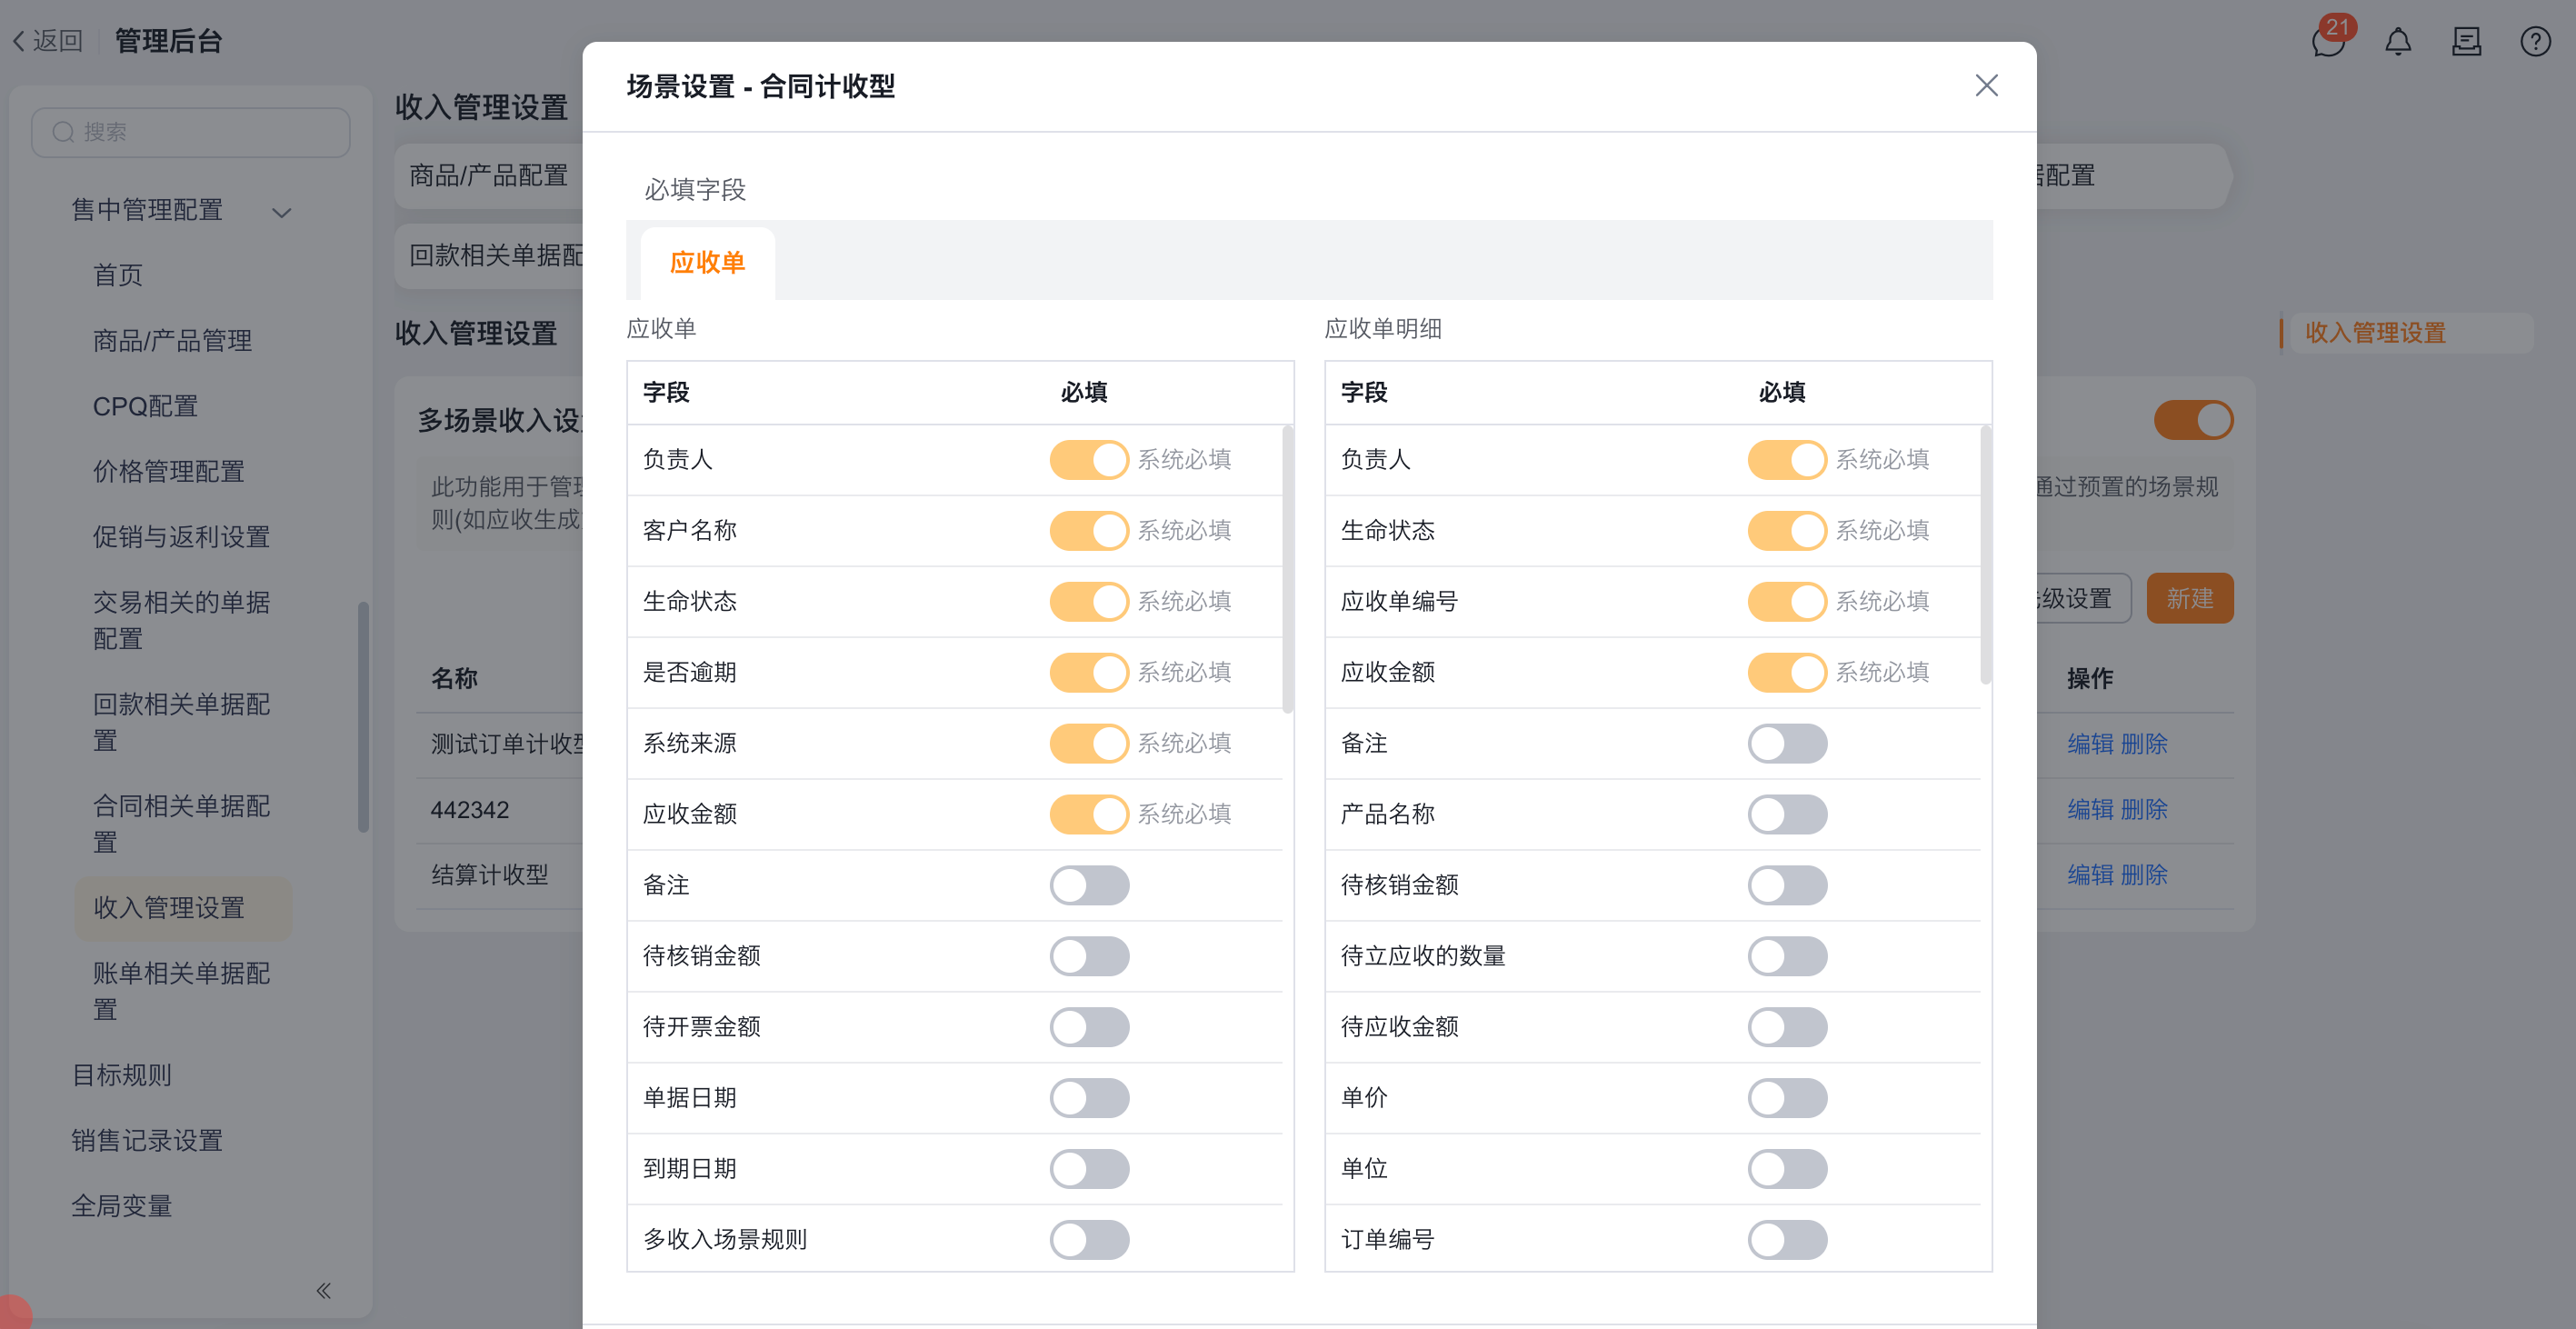The image size is (2576, 1329).
Task: Close the scene settings dialog
Action: pyautogui.click(x=1986, y=86)
